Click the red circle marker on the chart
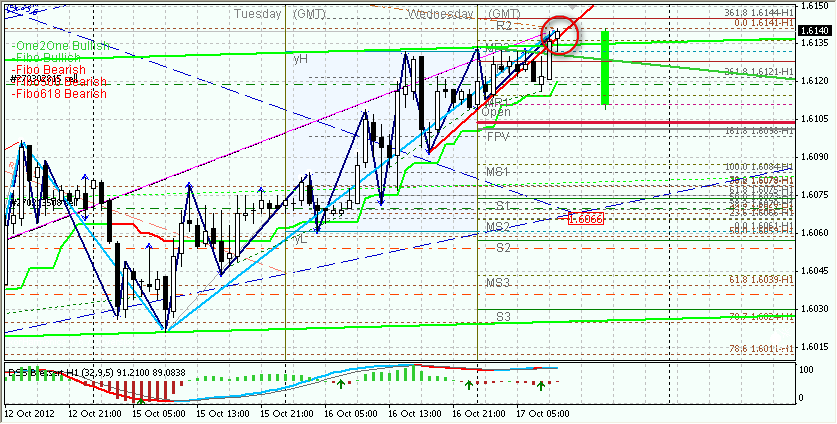The image size is (837, 424). click(x=560, y=35)
